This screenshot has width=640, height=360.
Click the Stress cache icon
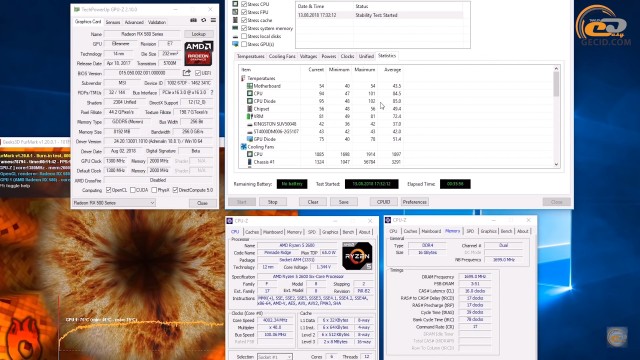point(235,20)
